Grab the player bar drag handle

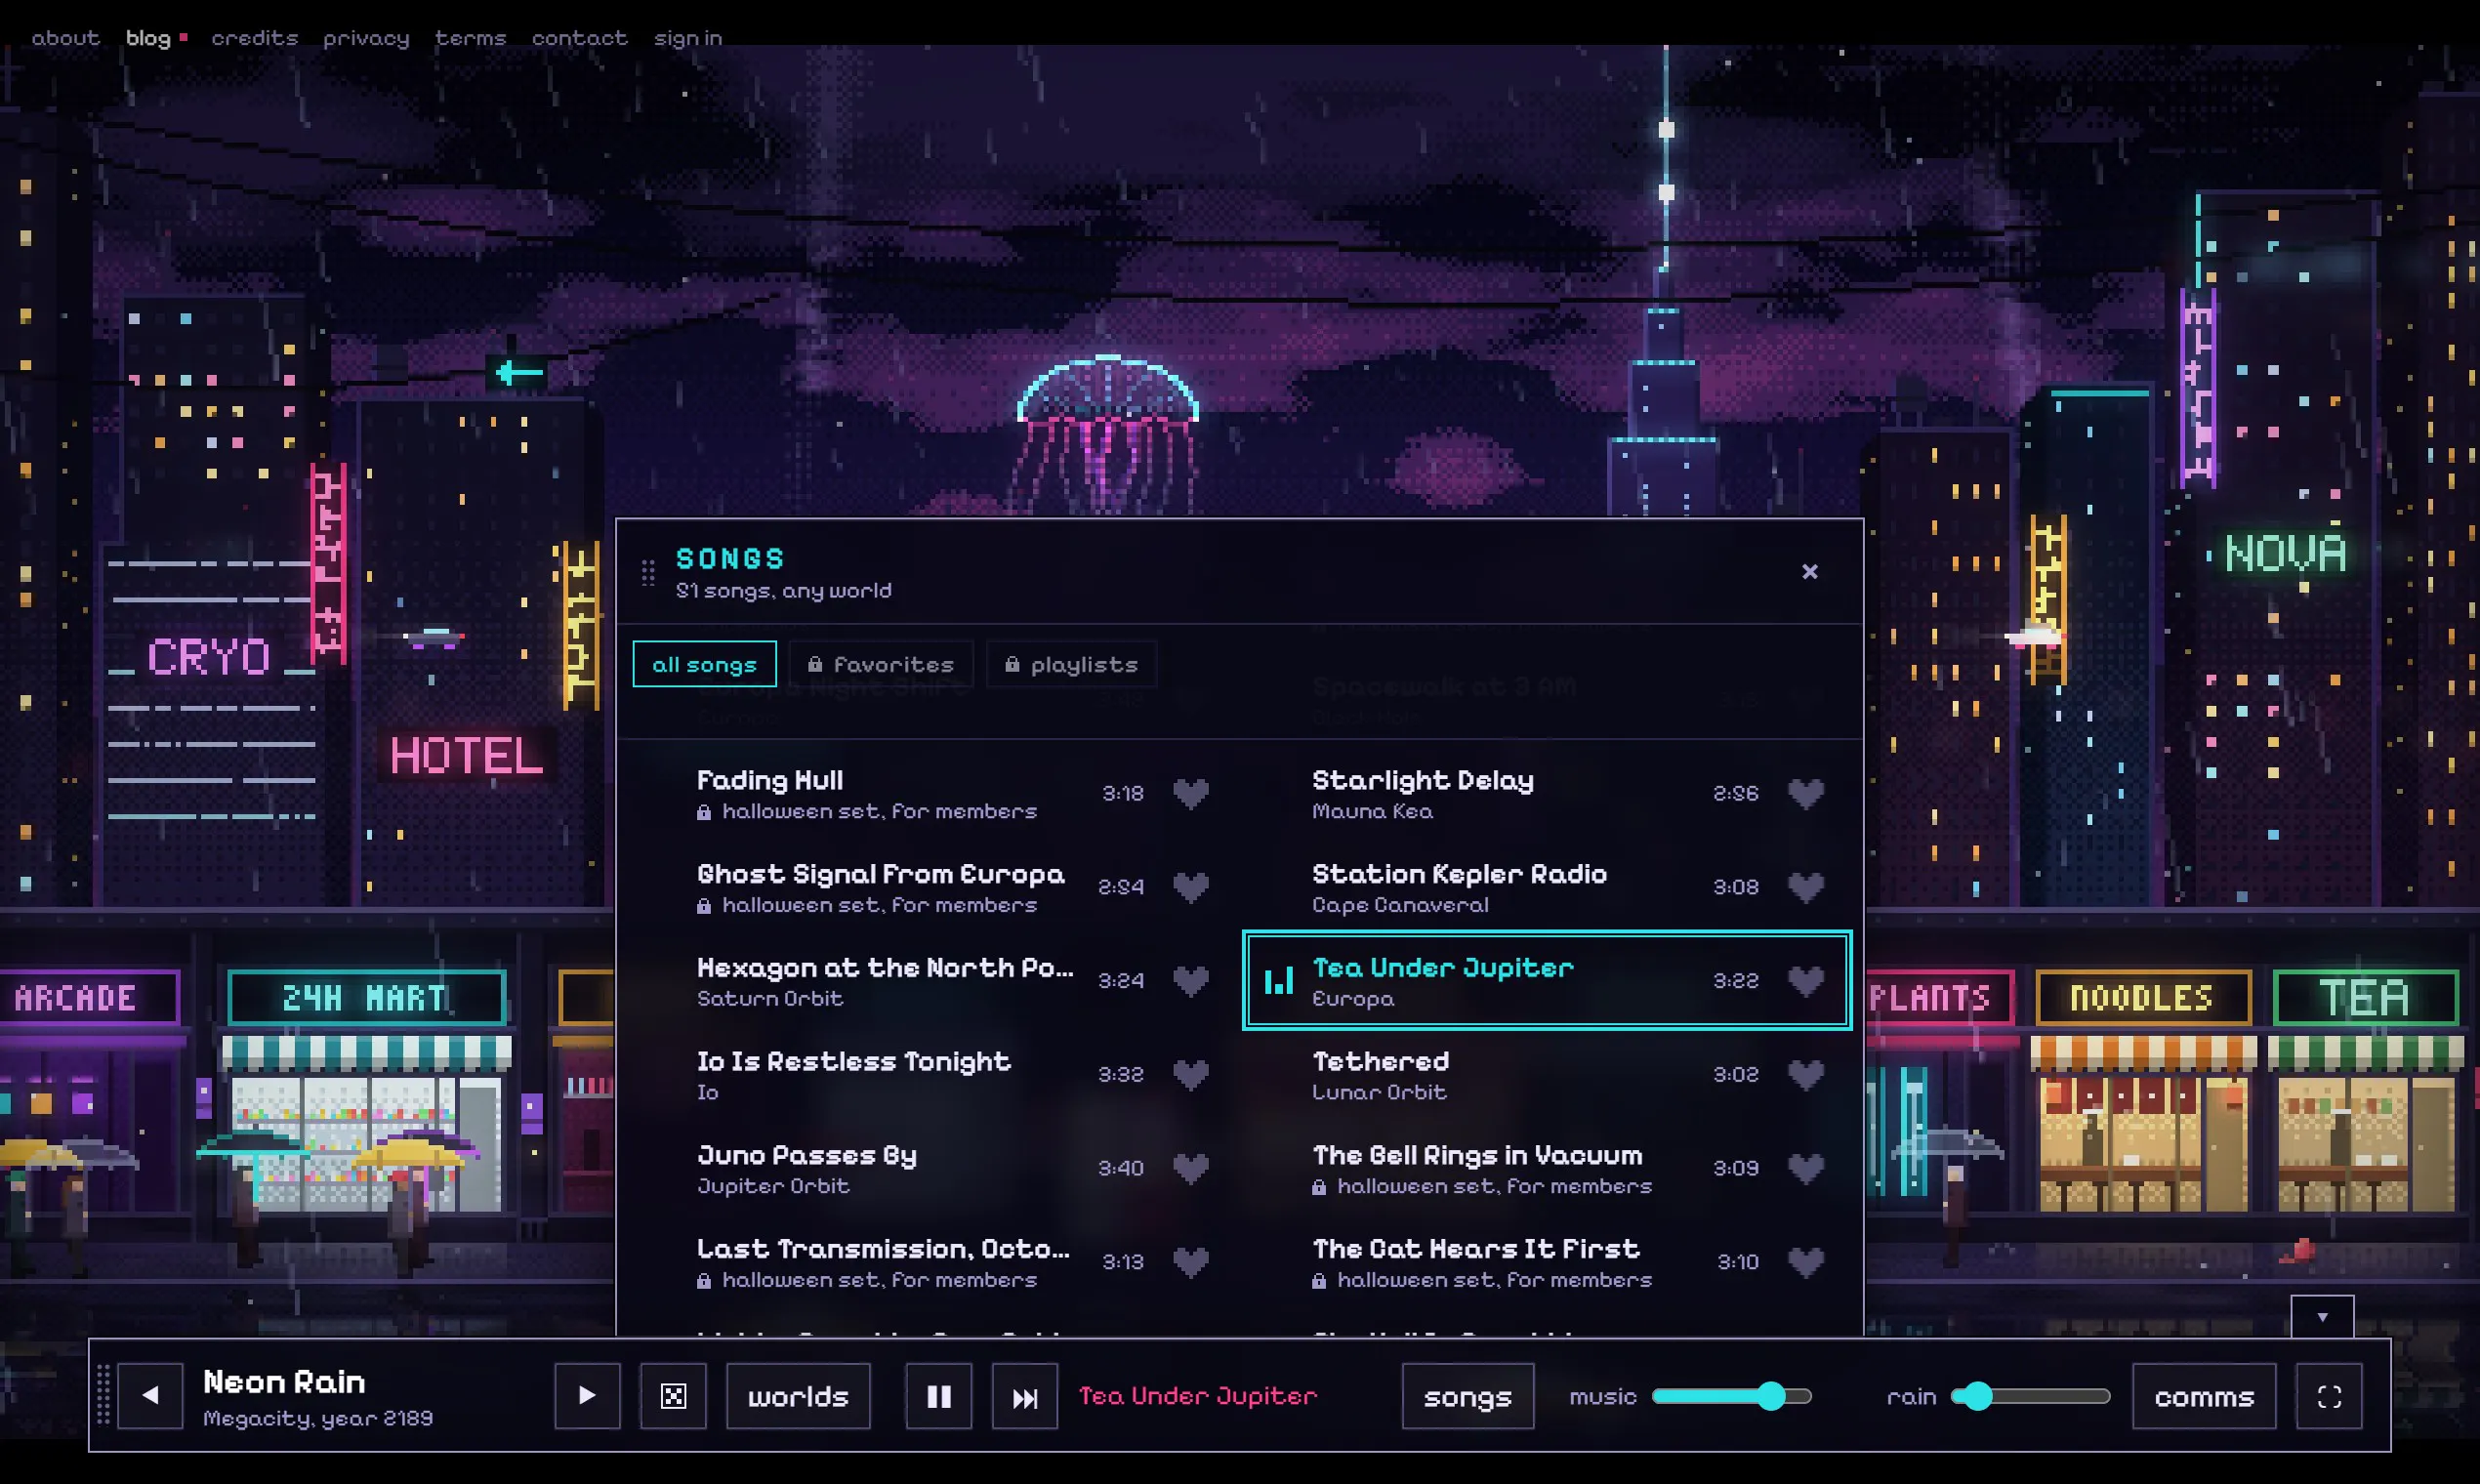[103, 1395]
